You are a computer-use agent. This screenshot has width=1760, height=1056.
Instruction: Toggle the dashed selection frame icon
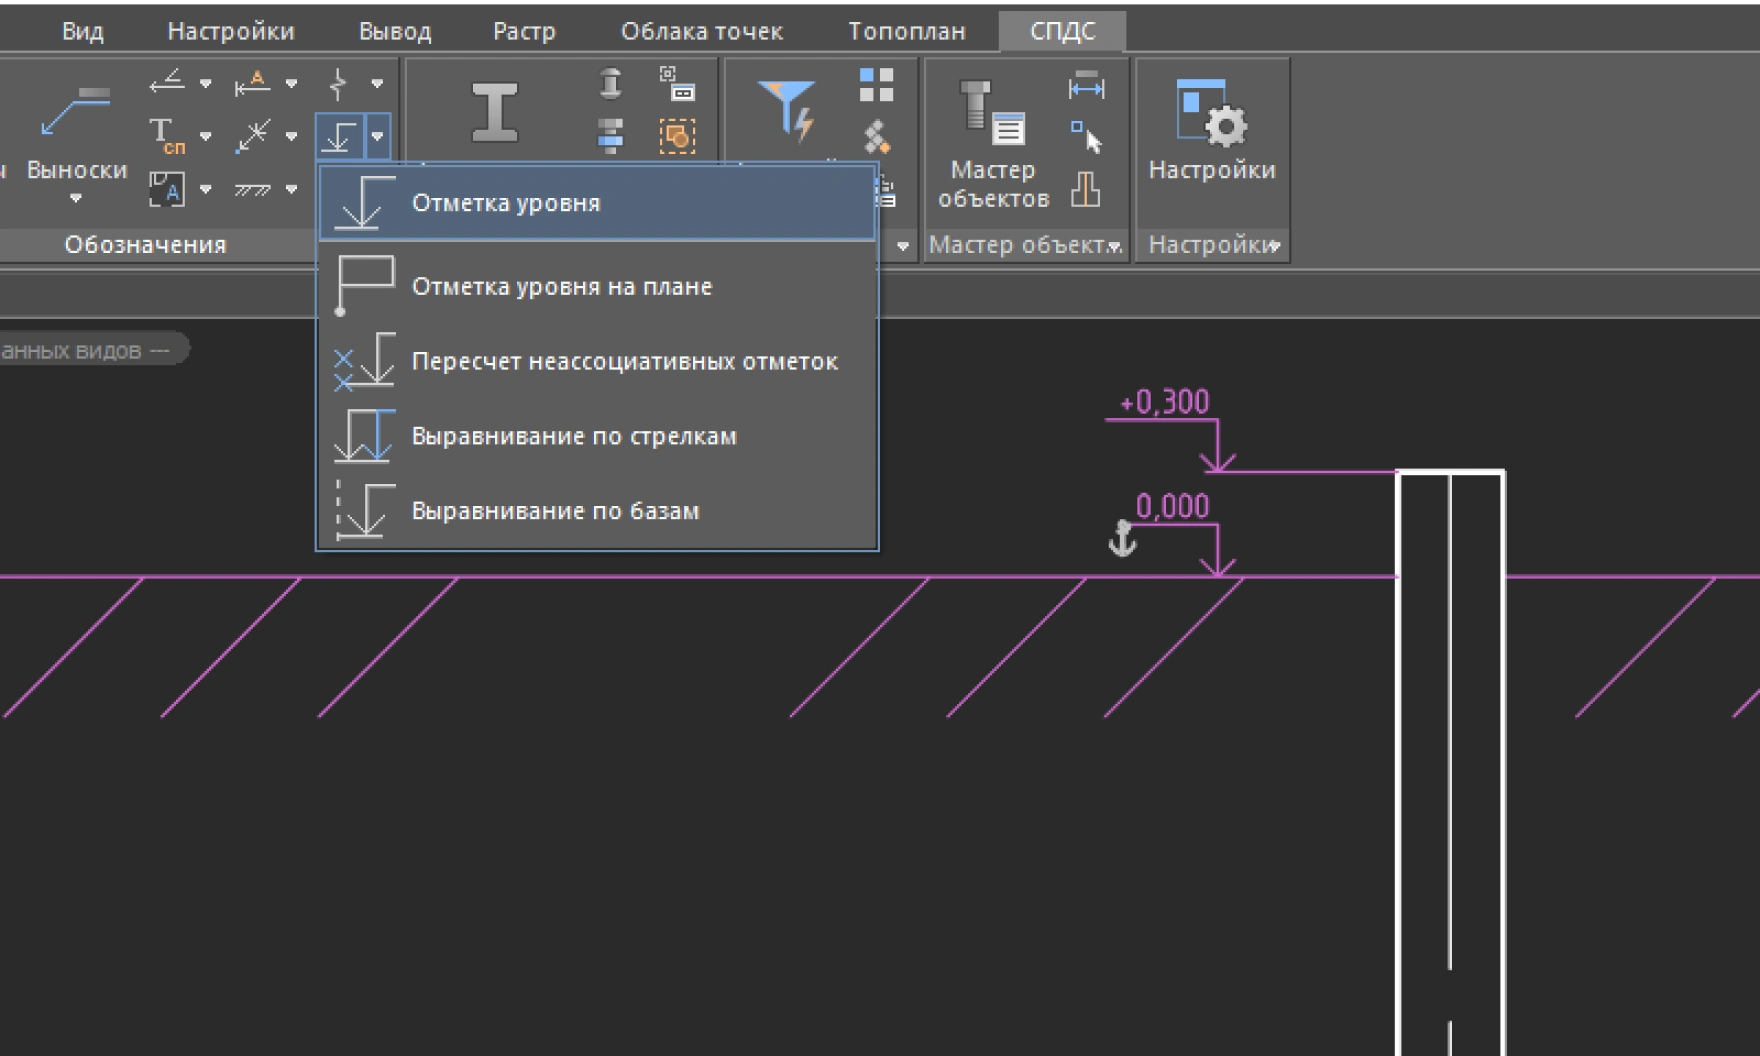(x=677, y=138)
